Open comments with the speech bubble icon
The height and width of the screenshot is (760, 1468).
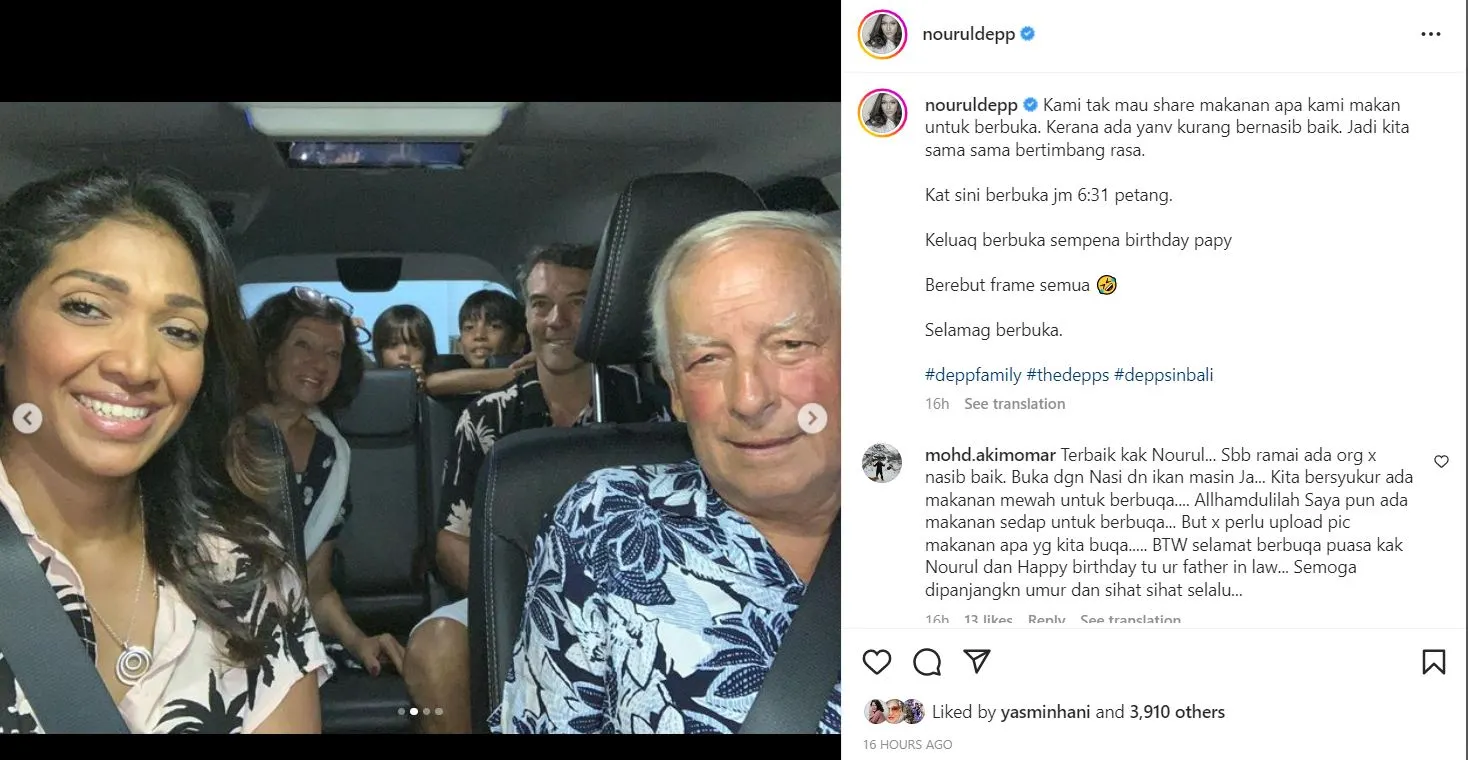(927, 662)
